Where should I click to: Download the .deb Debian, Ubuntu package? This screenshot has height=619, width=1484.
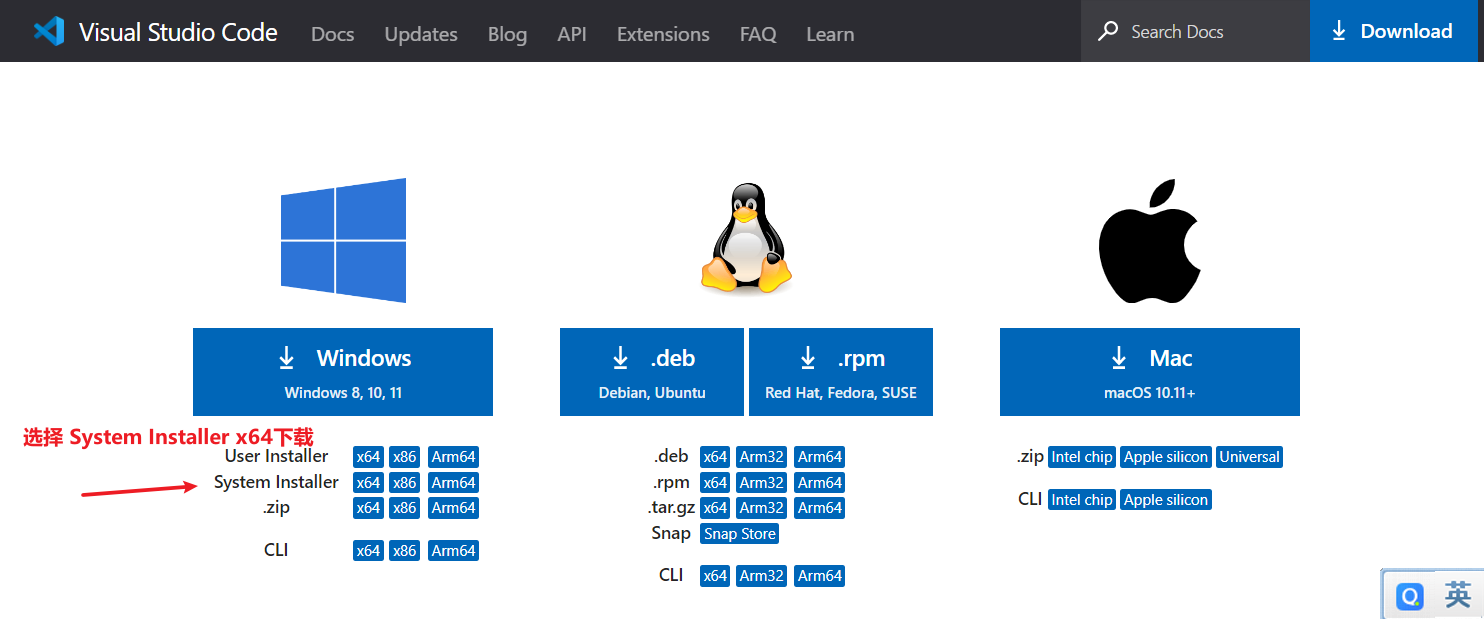[652, 372]
